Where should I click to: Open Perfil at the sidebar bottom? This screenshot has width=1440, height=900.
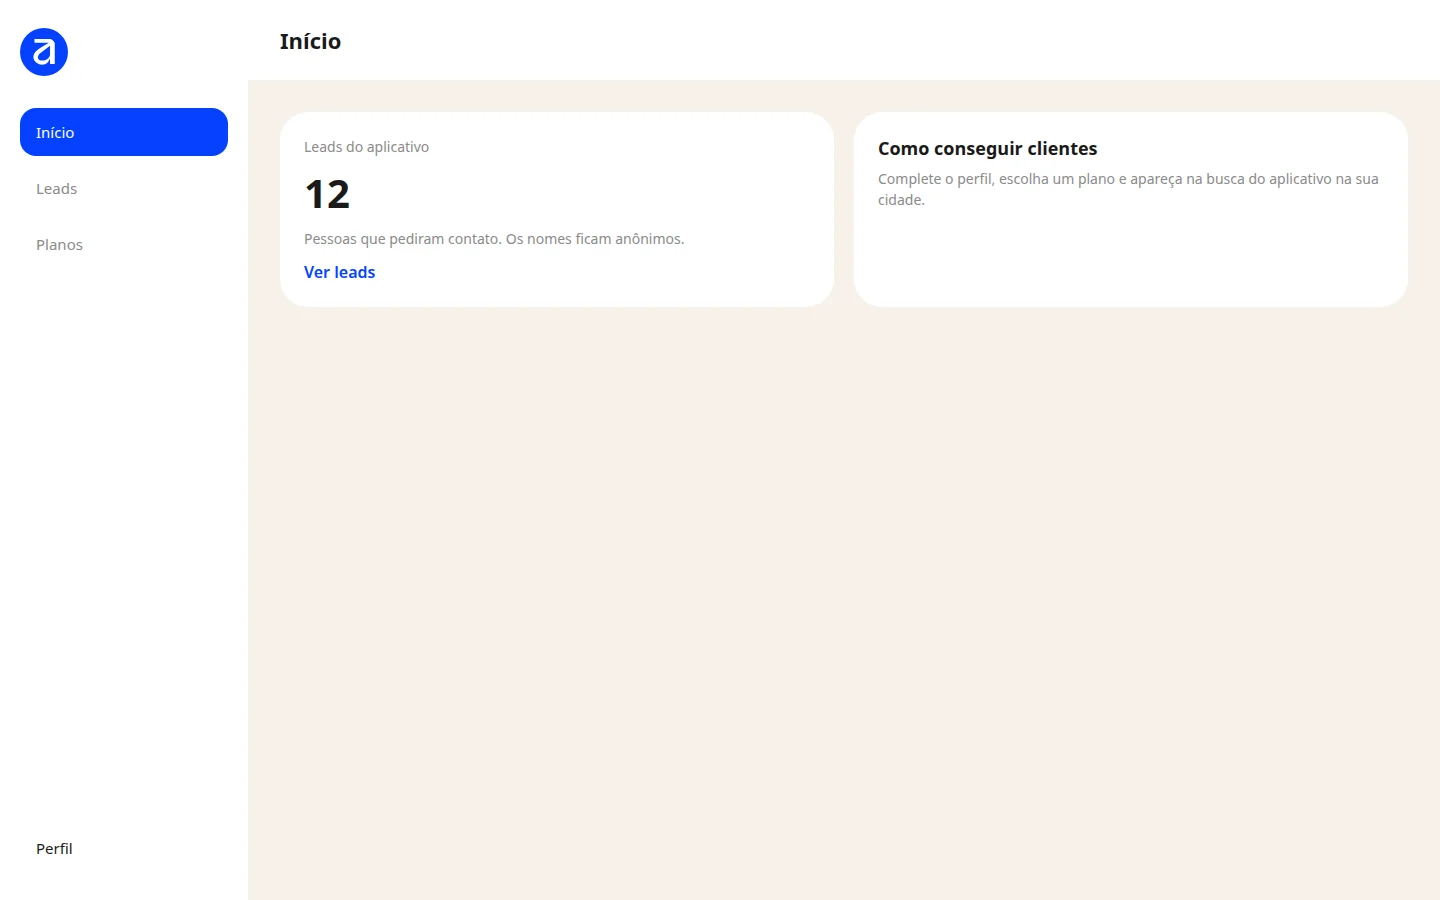[124, 848]
